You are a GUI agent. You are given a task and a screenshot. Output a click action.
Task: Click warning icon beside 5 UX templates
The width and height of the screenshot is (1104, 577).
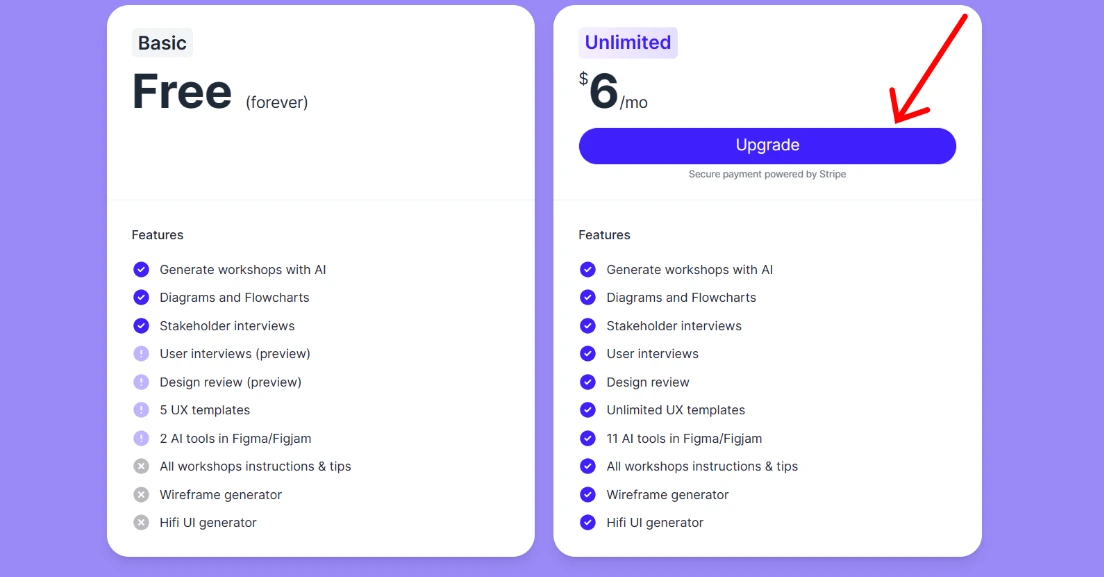pyautogui.click(x=142, y=410)
